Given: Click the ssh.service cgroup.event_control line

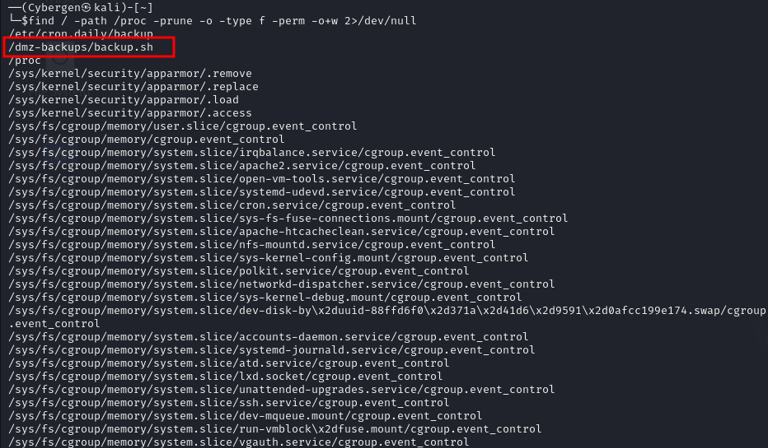Looking at the screenshot, I should [229, 403].
